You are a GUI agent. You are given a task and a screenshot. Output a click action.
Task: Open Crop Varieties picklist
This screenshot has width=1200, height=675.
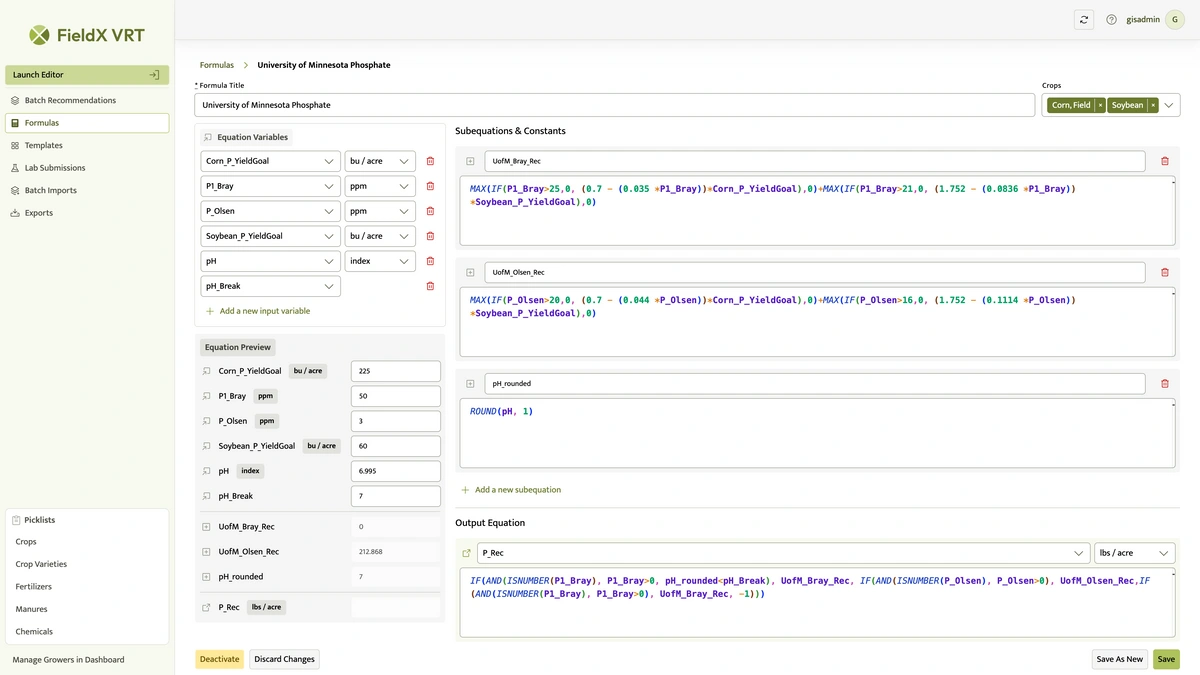coord(41,564)
